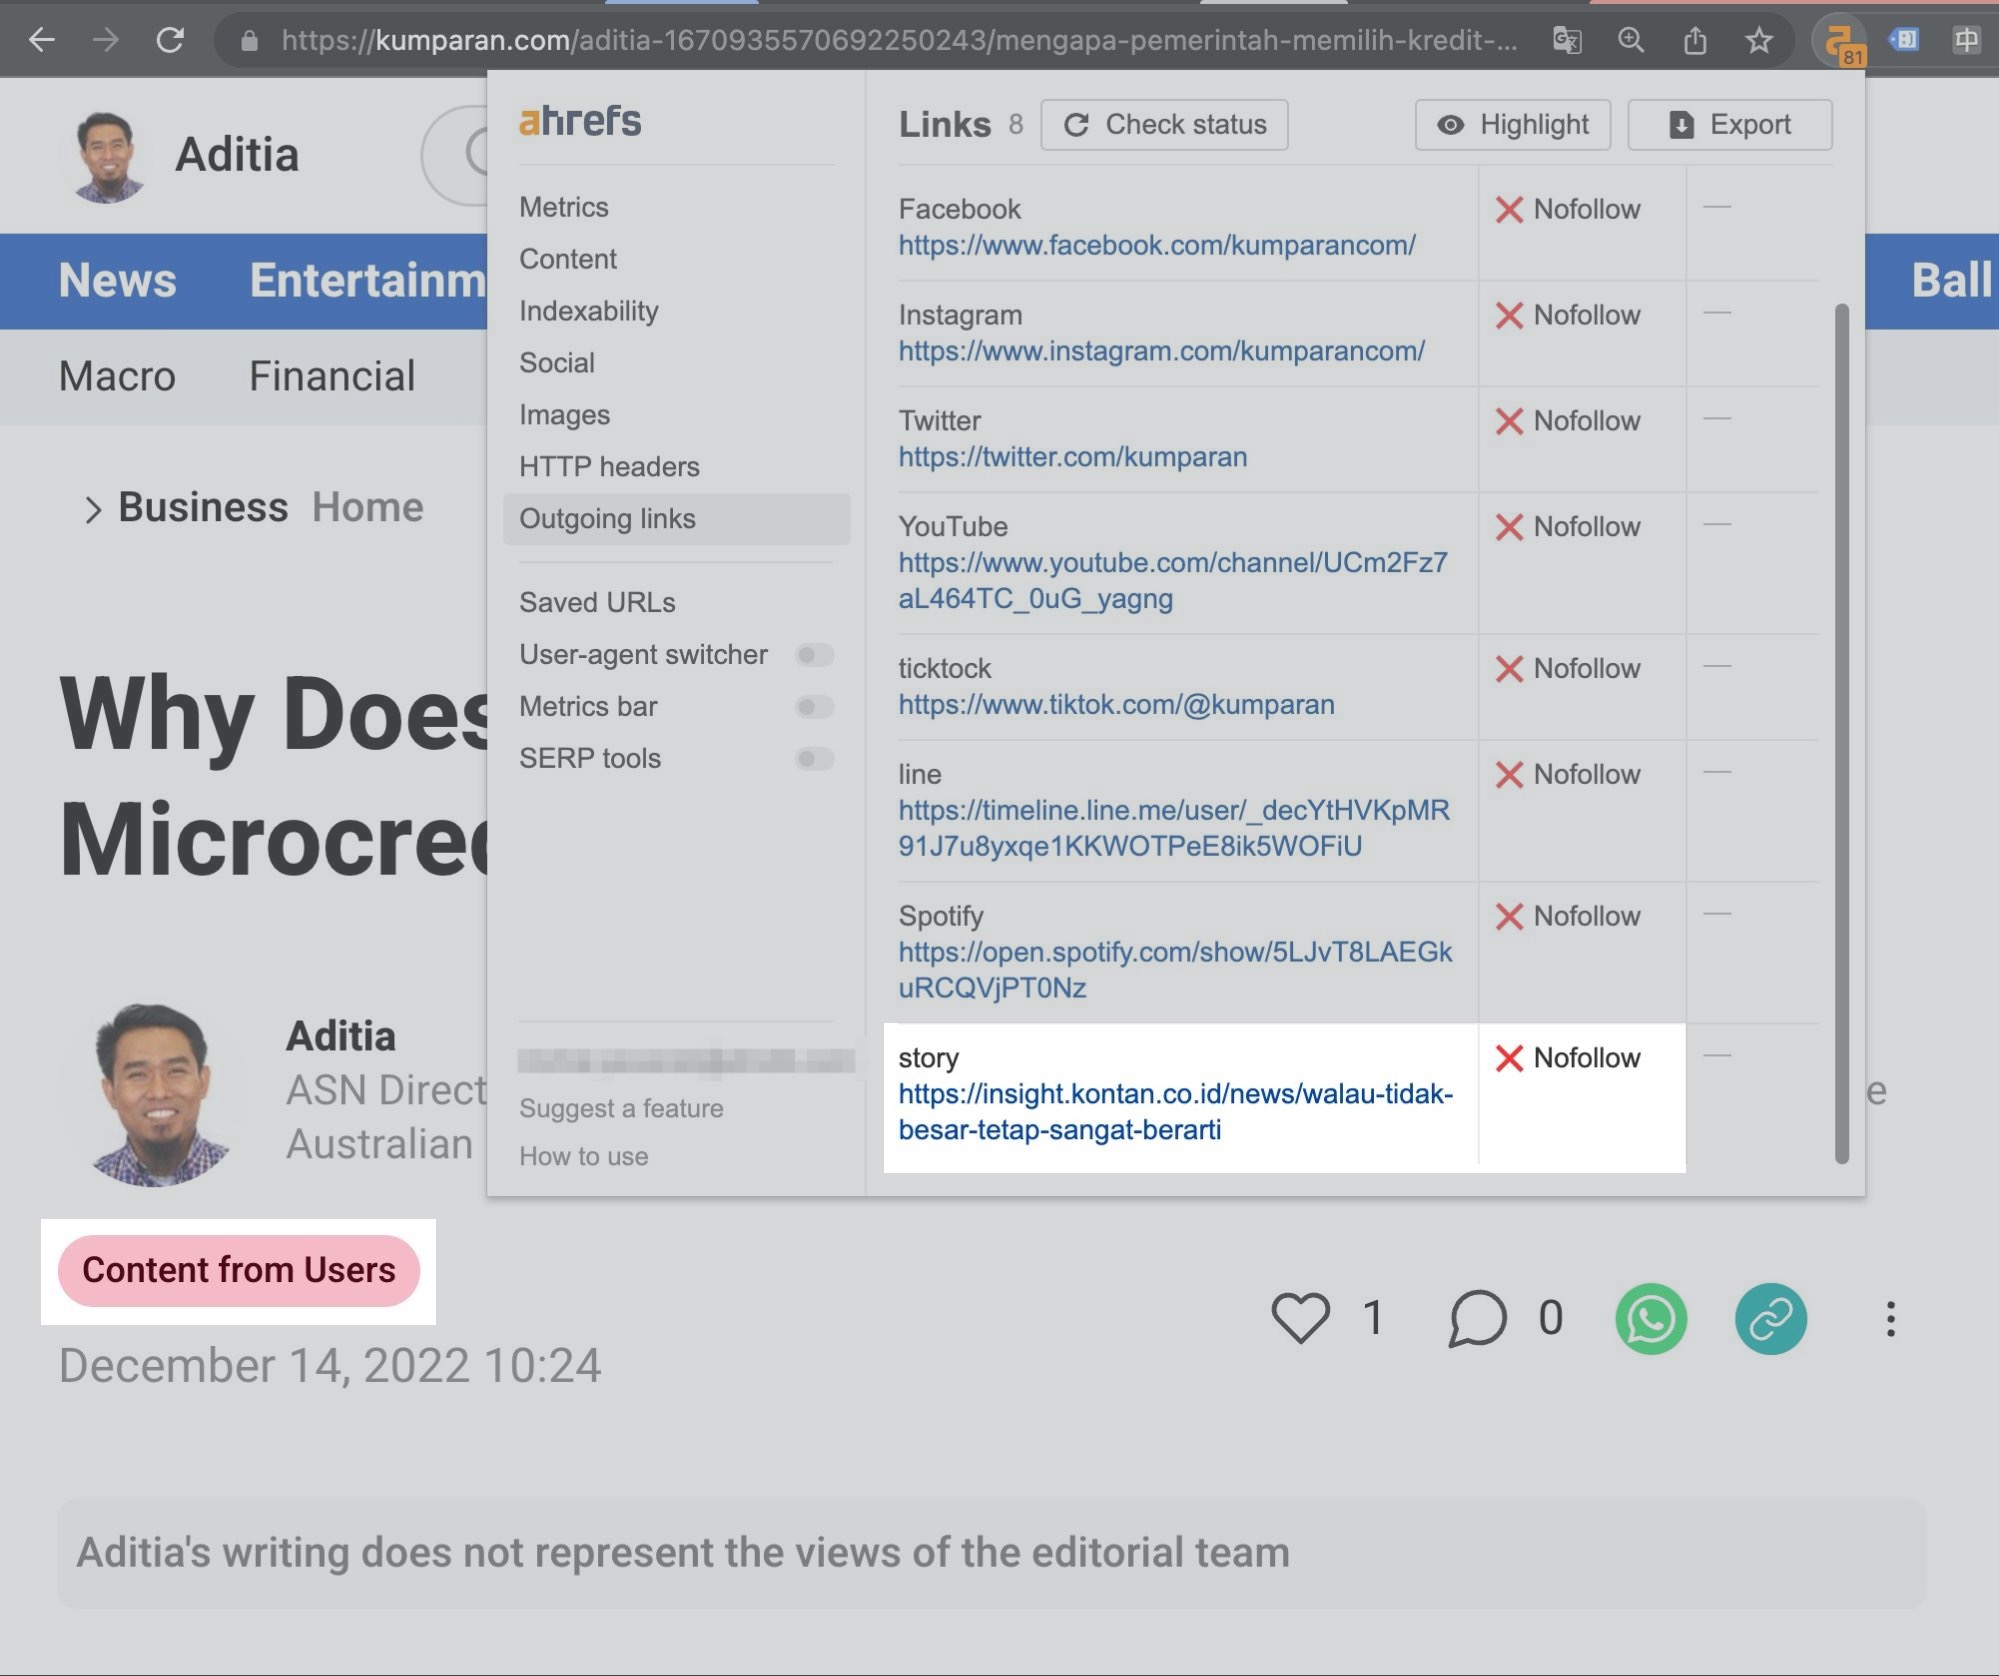This screenshot has width=1999, height=1676.
Task: Click Suggest a feature link
Action: pyautogui.click(x=622, y=1106)
